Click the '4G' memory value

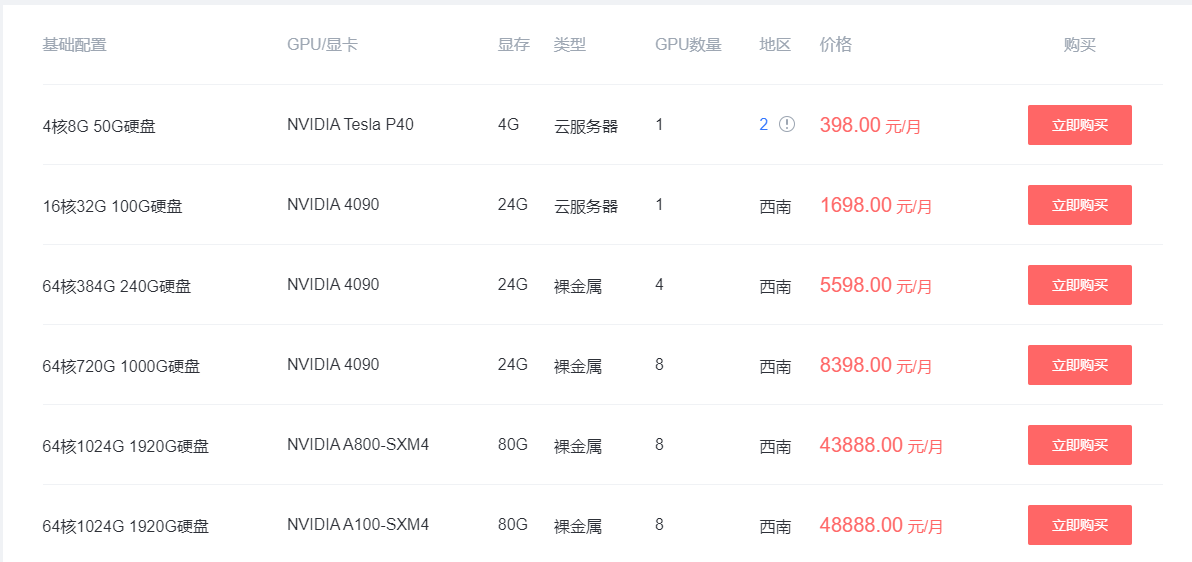tap(509, 125)
